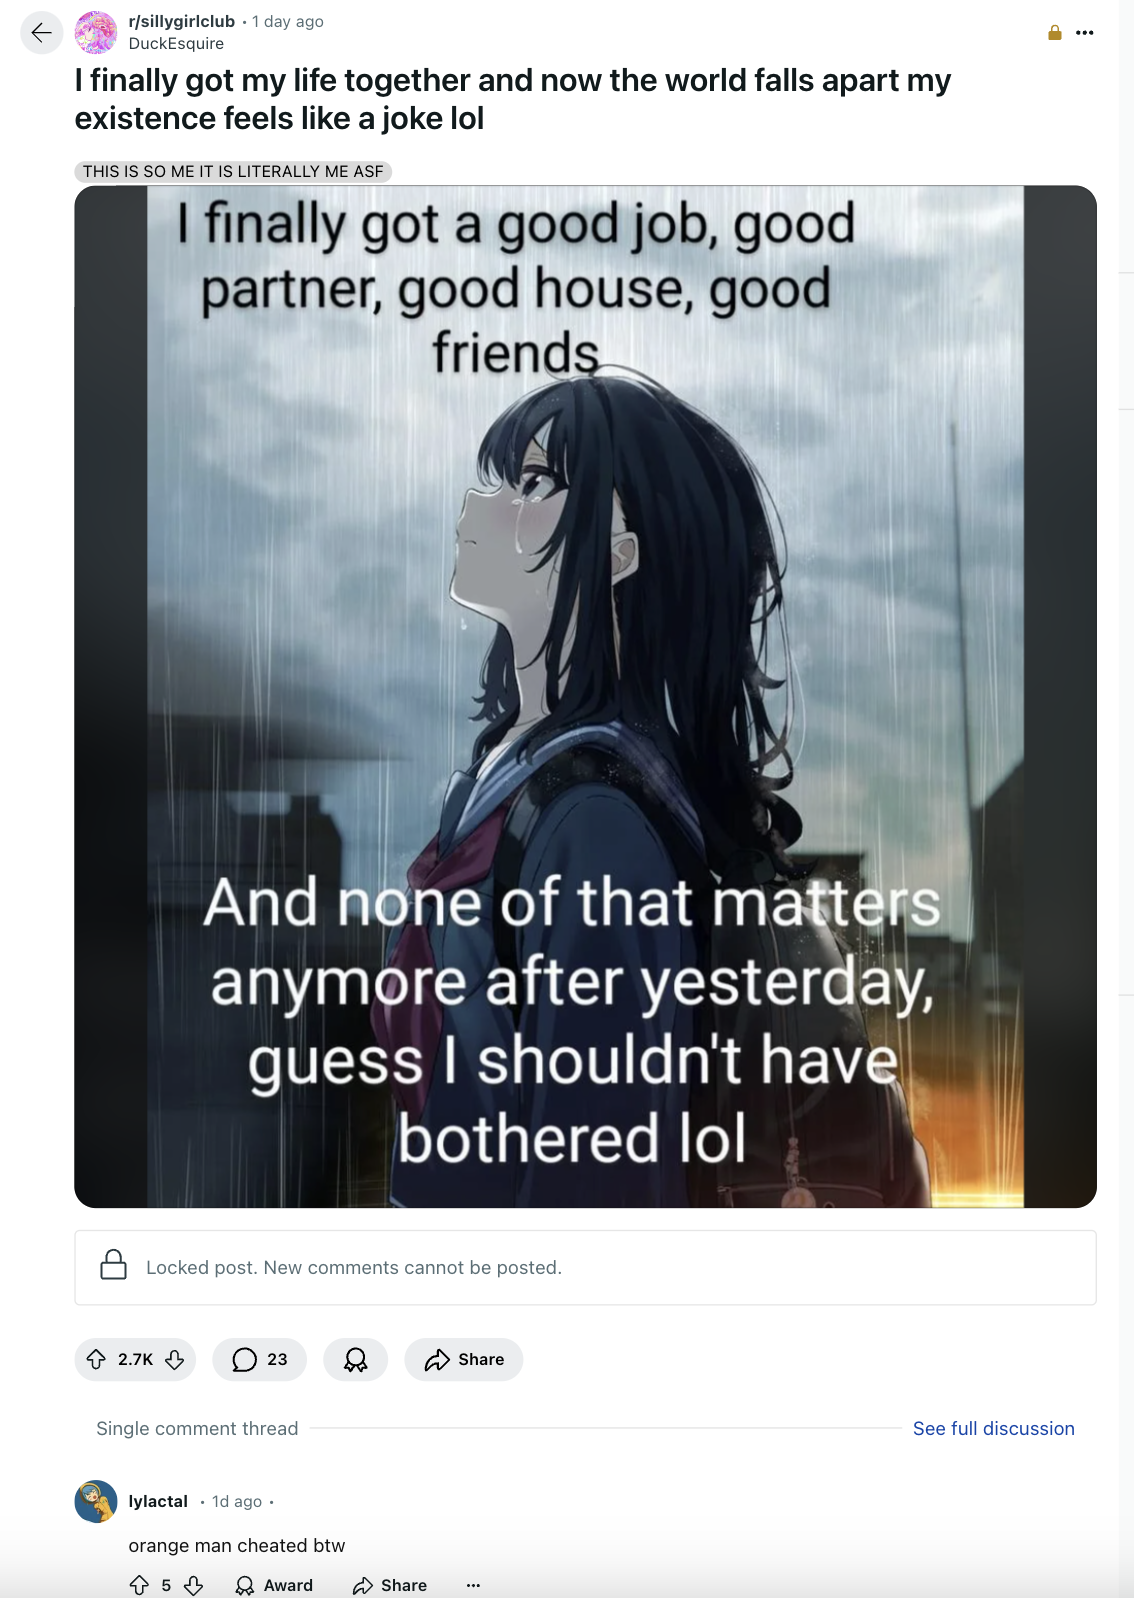
Task: Click the gold lock icon near post options
Action: click(x=1054, y=33)
